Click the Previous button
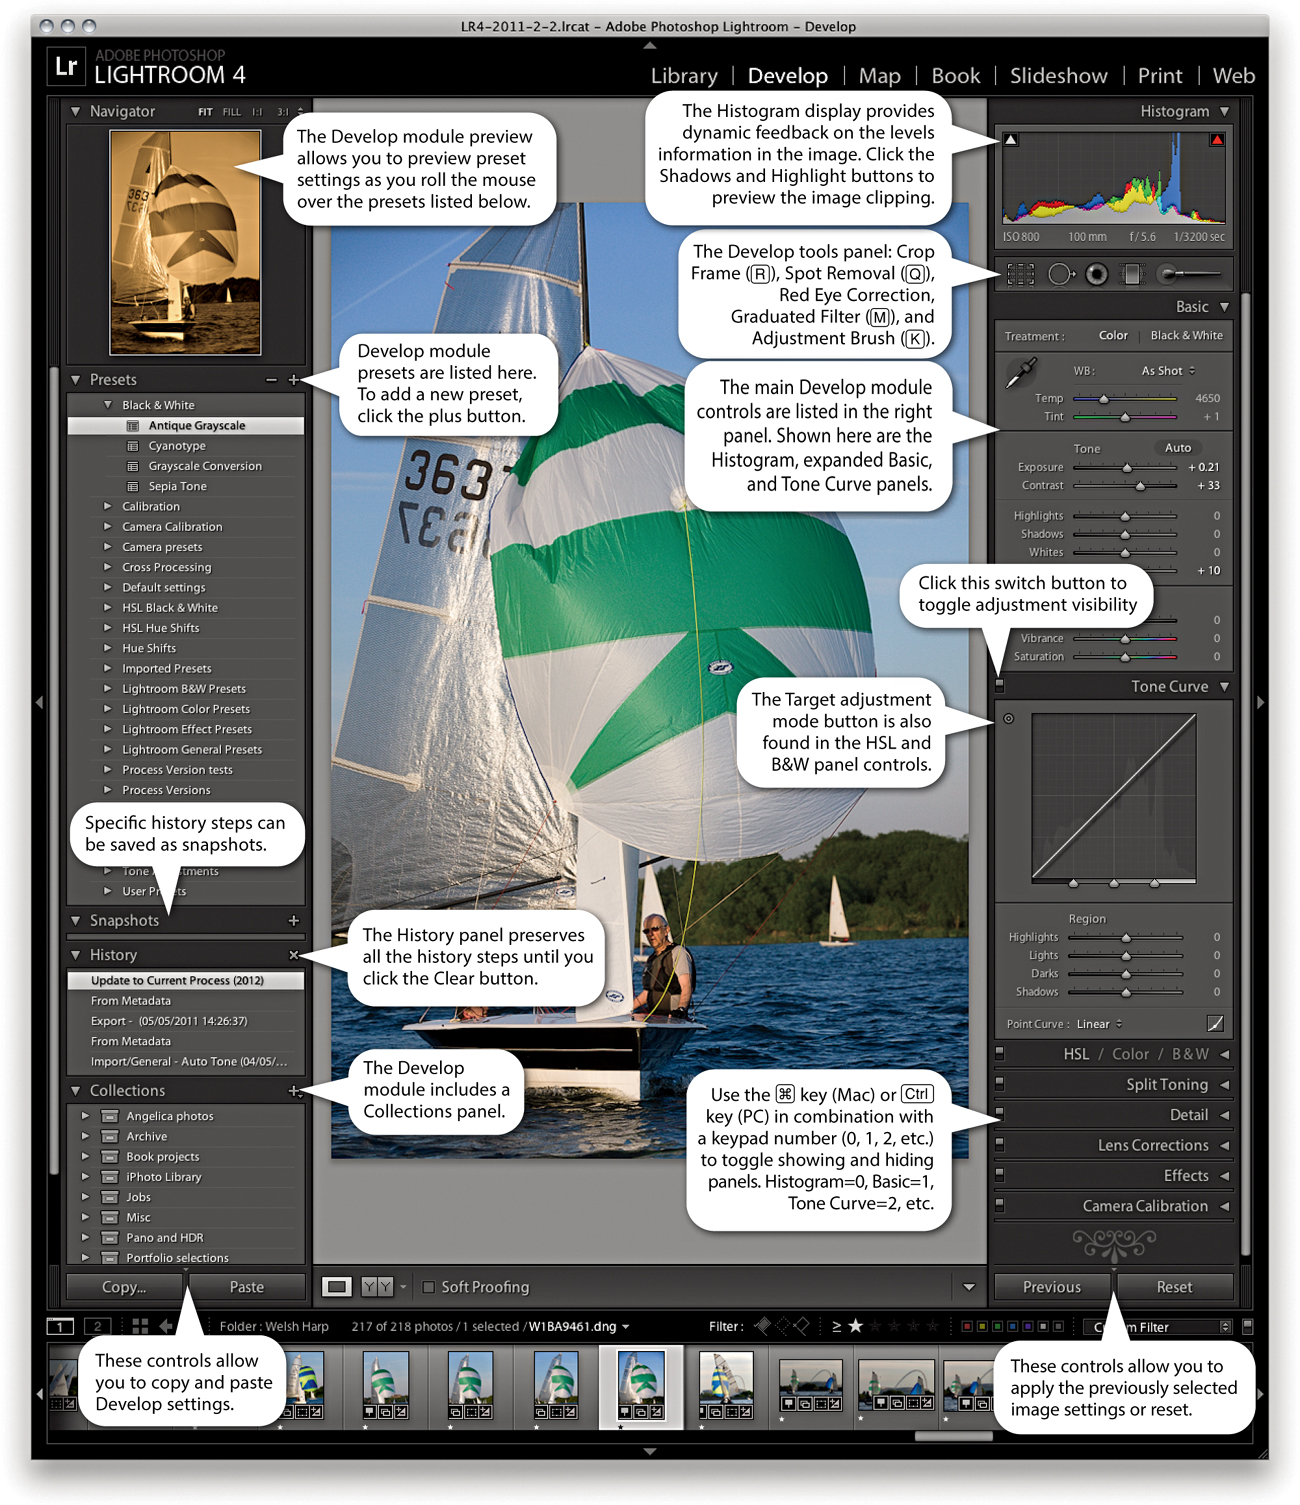This screenshot has height=1505, width=1300. click(1052, 1287)
